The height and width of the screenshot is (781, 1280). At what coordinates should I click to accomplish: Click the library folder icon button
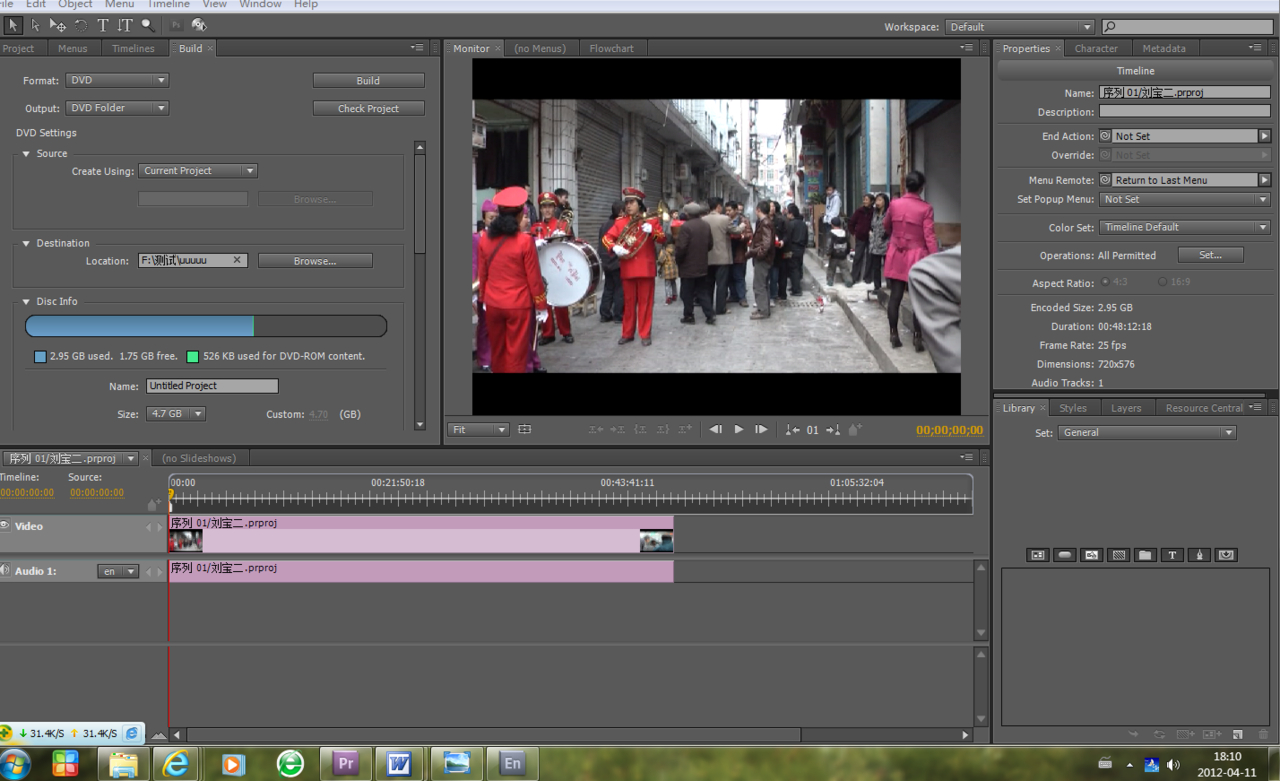pos(1145,555)
